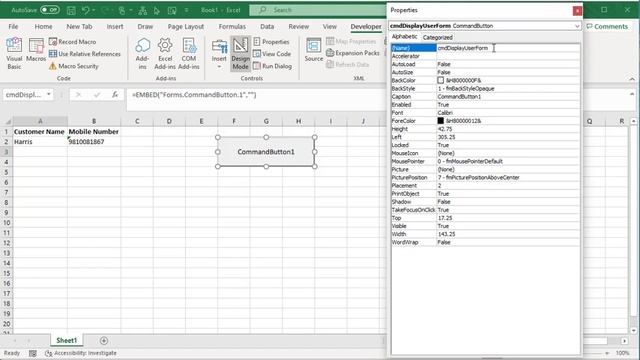
Task: Click the Undo icon
Action: click(x=85, y=10)
